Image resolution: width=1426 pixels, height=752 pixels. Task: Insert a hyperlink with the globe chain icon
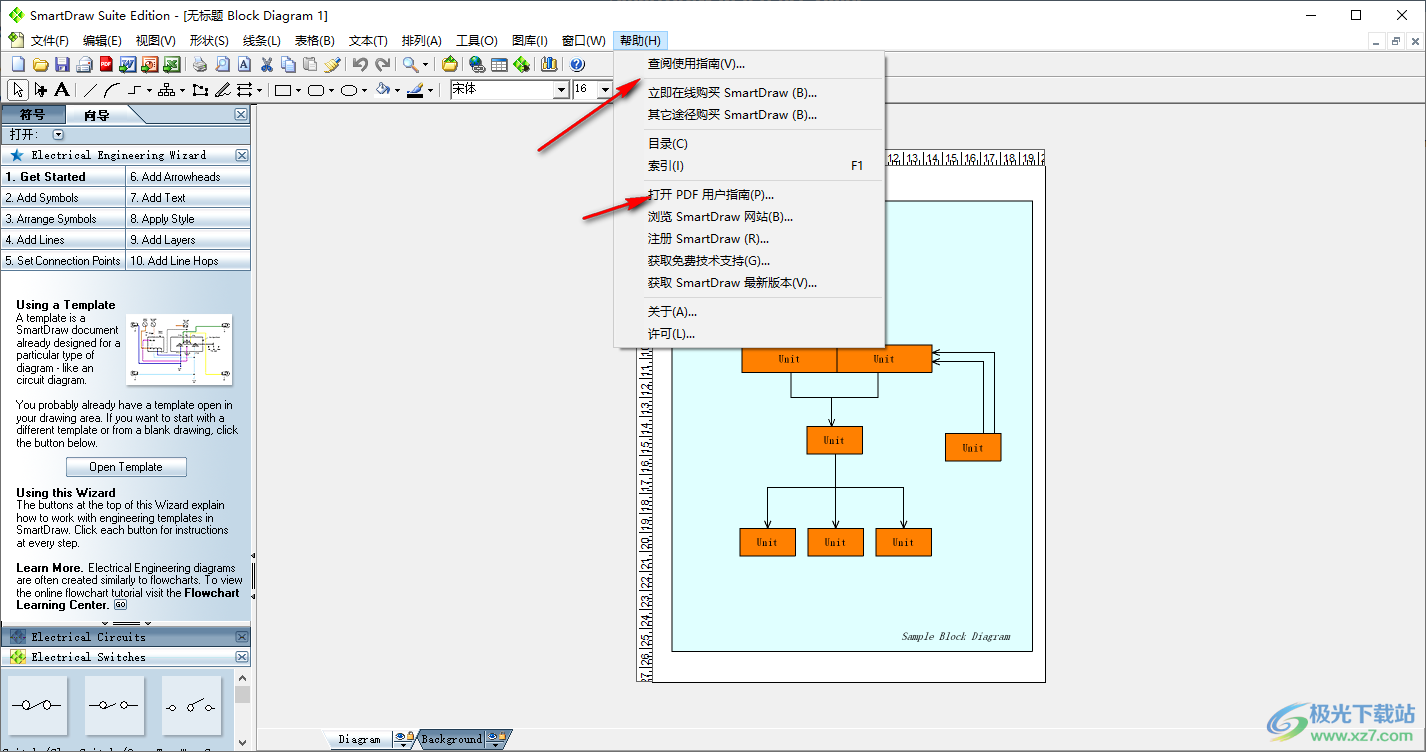(x=477, y=64)
